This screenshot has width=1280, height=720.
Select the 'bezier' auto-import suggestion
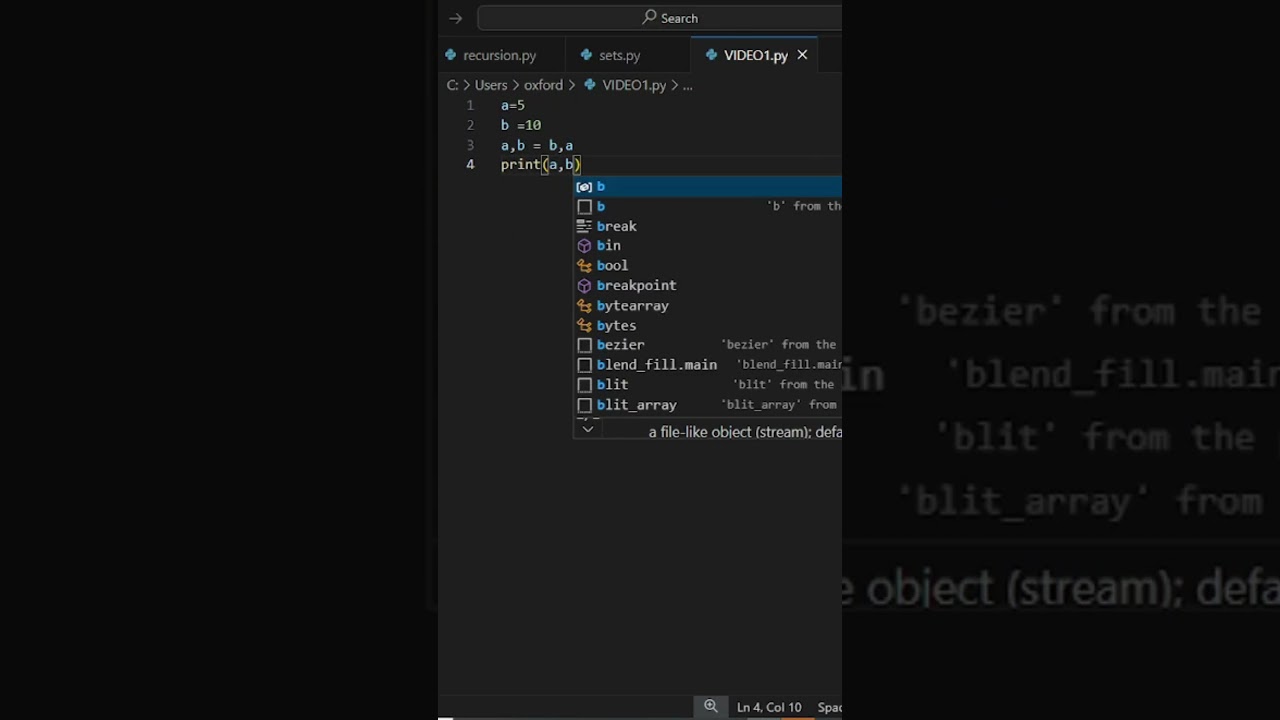620,345
